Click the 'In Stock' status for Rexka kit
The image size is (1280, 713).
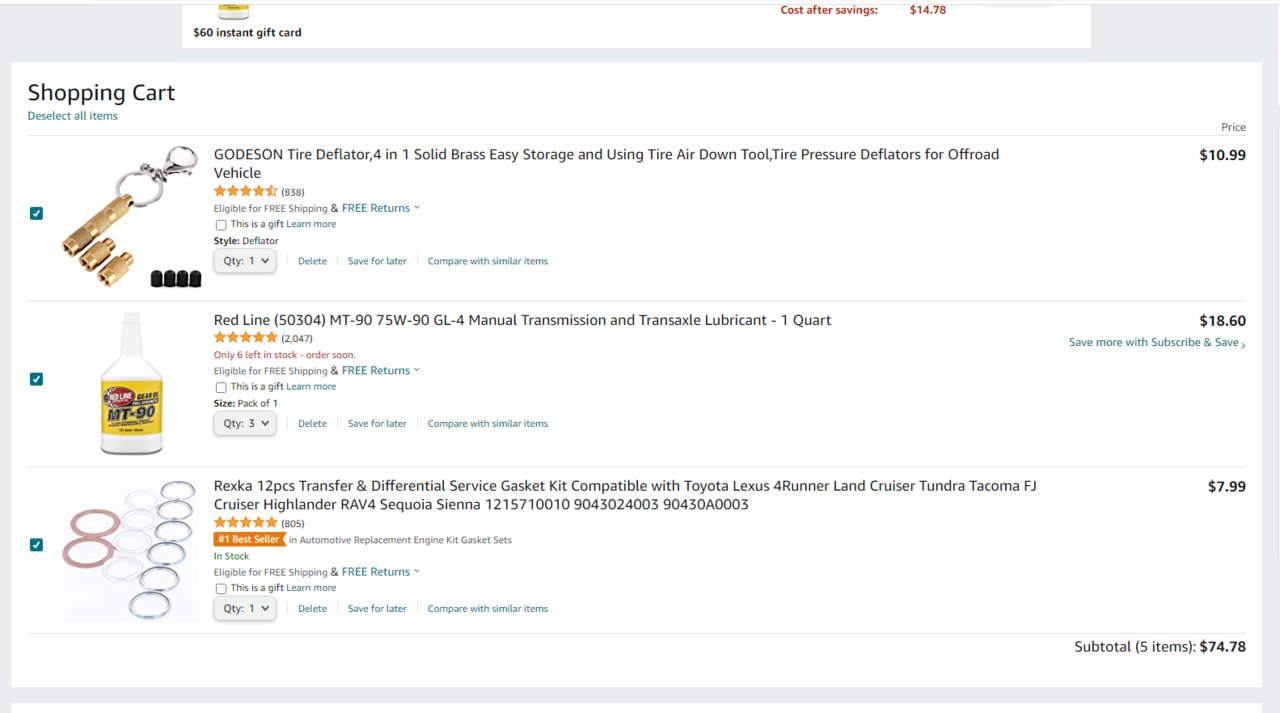(x=231, y=556)
